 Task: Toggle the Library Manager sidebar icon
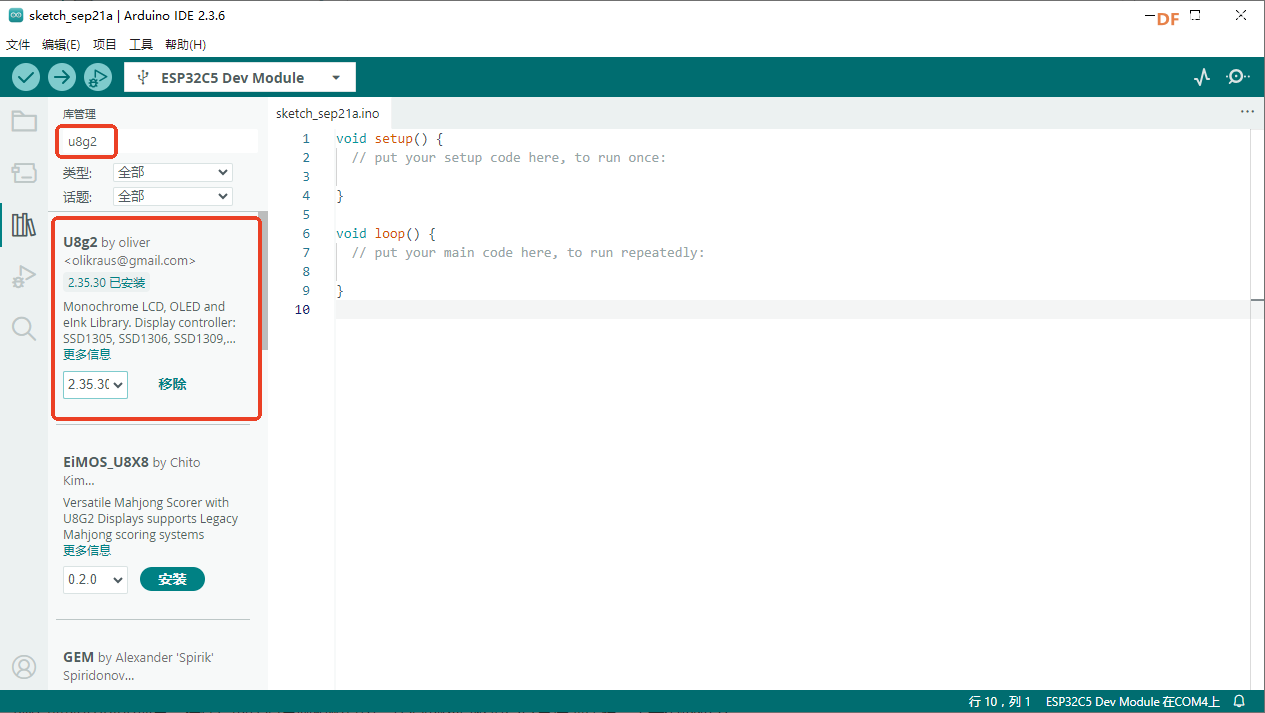[24, 225]
